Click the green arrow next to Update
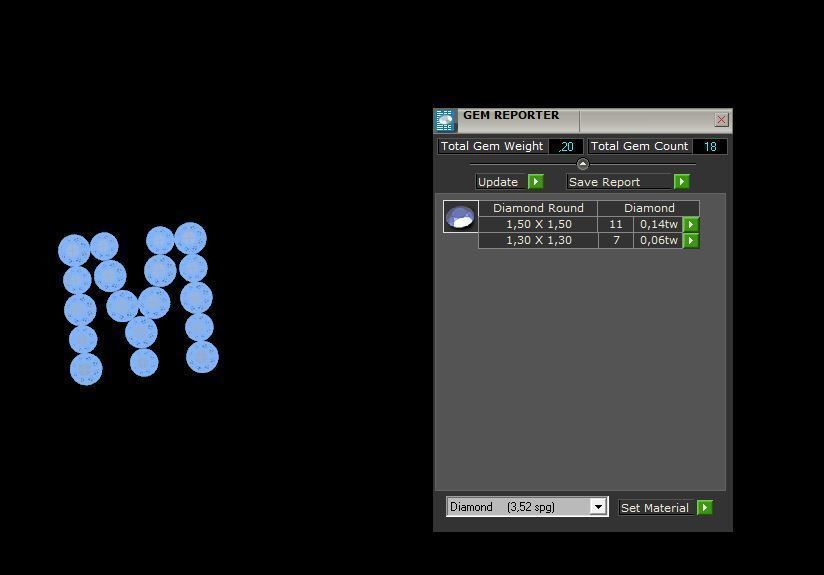 coord(535,182)
